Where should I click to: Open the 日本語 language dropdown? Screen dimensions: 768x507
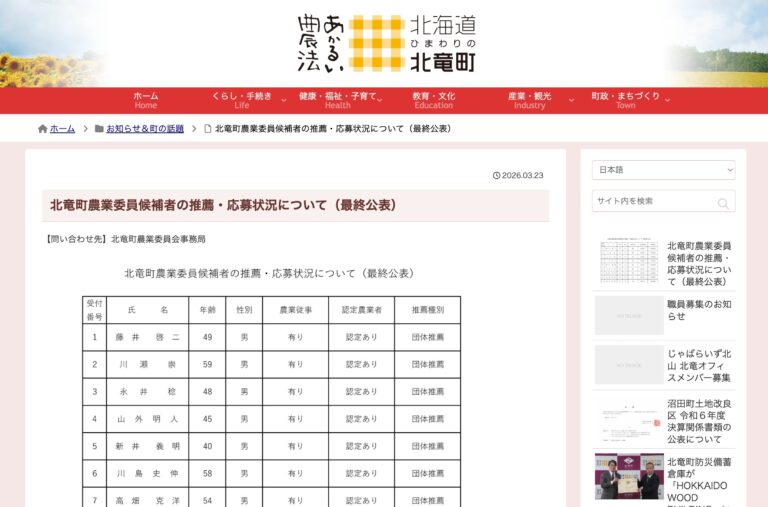(x=663, y=170)
